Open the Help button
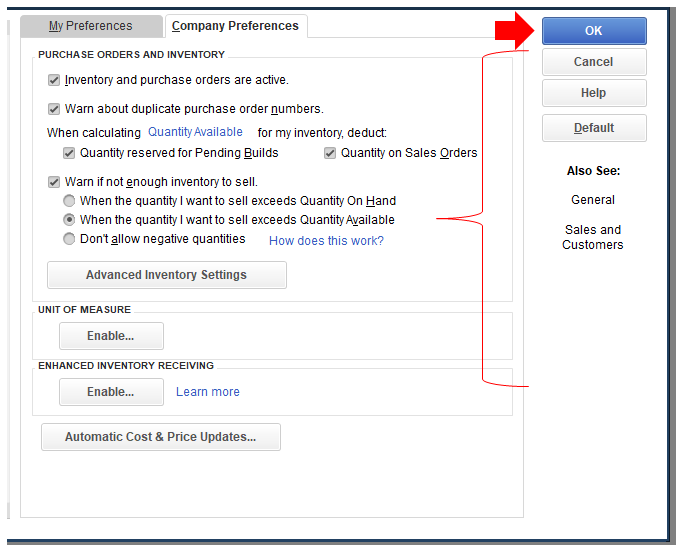 [594, 93]
